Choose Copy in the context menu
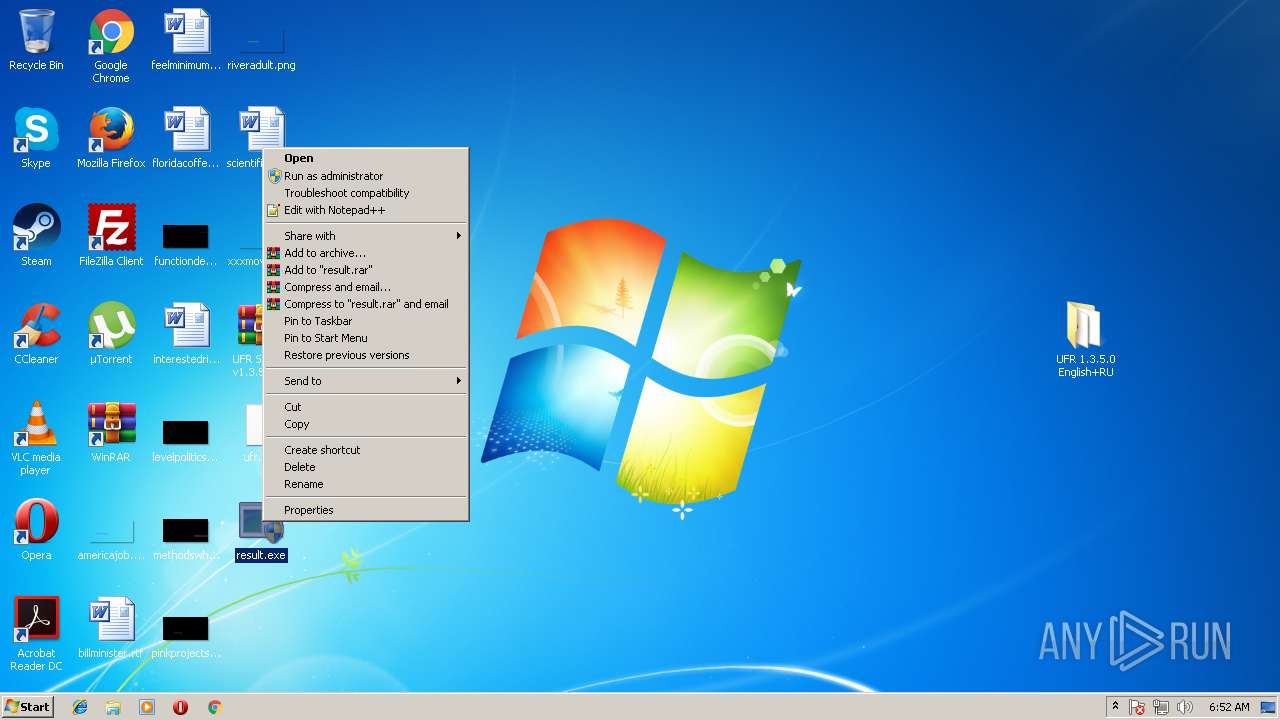Screen dimensions: 1280x720 (x=366, y=424)
